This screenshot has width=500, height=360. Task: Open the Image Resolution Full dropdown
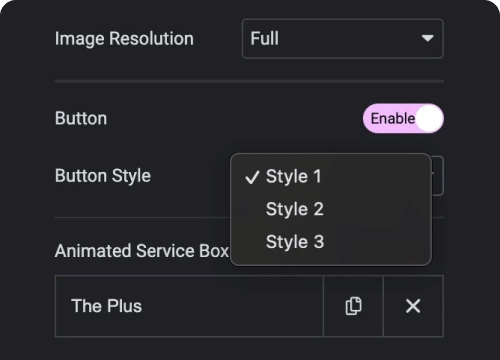tap(343, 39)
